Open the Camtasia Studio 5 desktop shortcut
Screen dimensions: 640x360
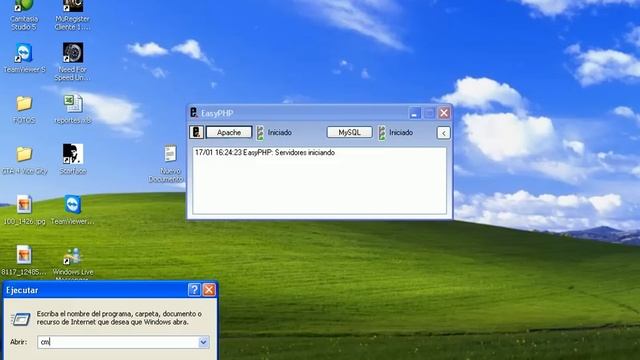[24, 14]
